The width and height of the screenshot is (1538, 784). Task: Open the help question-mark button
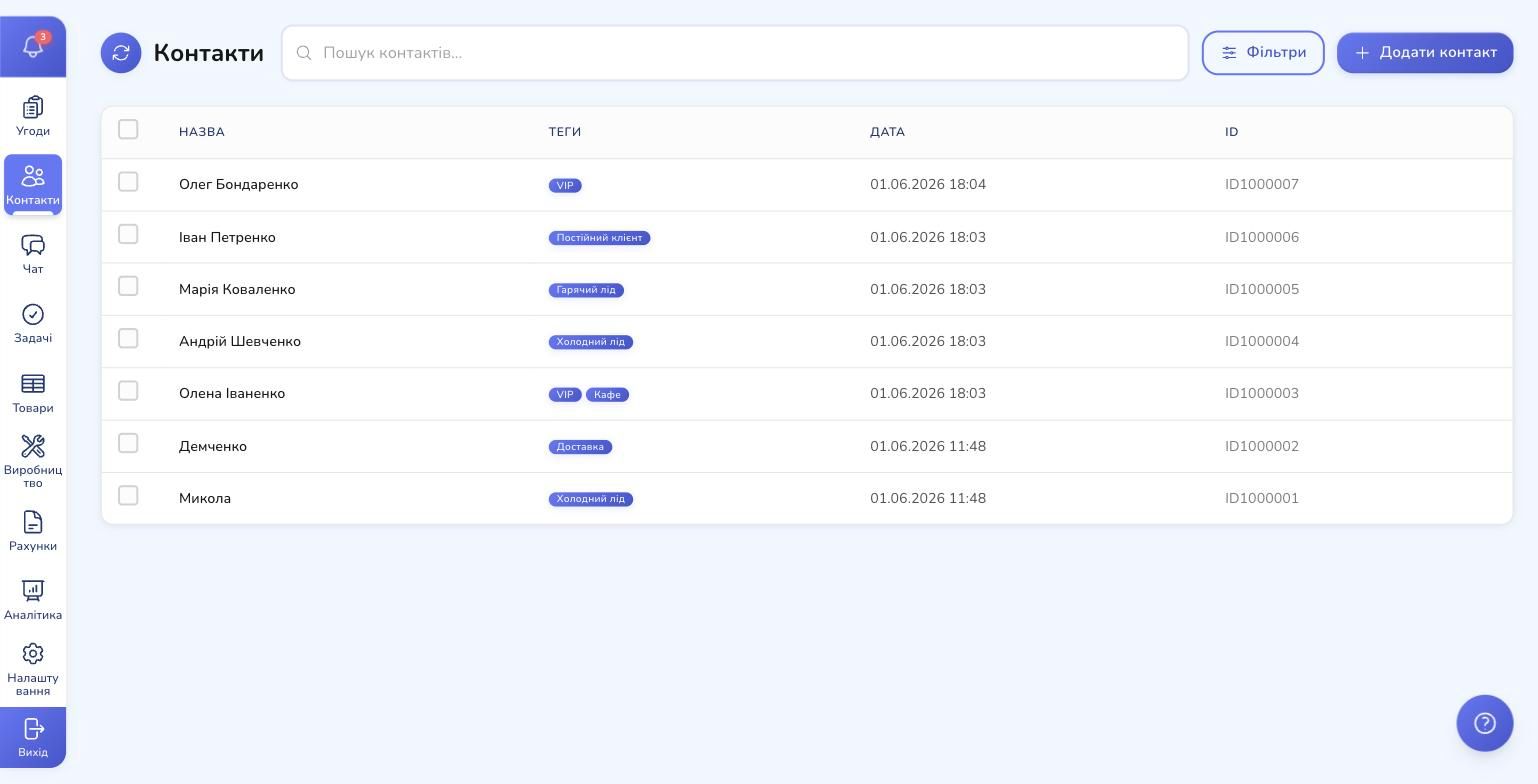pos(1485,723)
